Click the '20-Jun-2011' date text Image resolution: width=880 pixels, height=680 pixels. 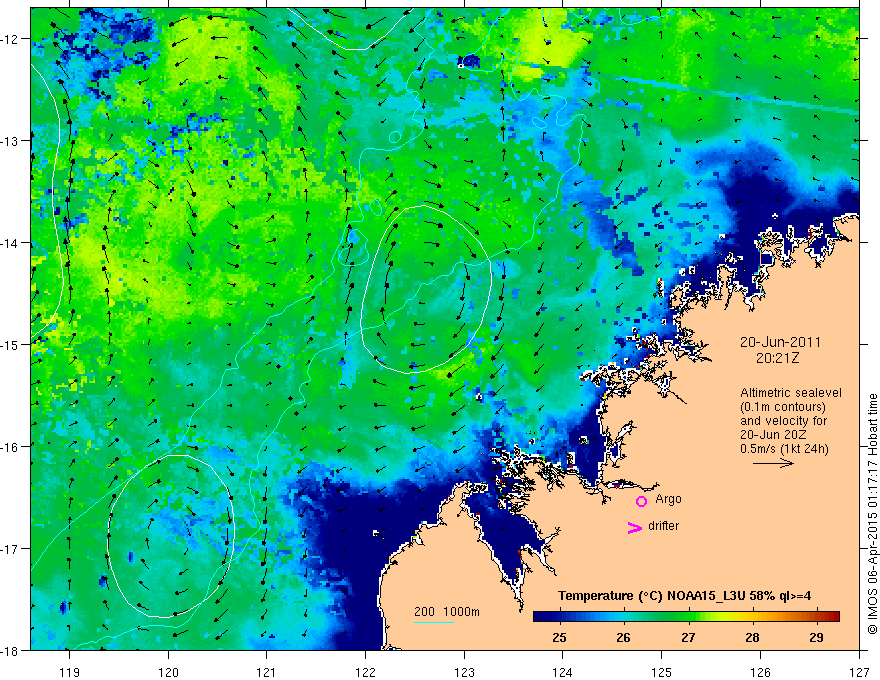(x=780, y=342)
